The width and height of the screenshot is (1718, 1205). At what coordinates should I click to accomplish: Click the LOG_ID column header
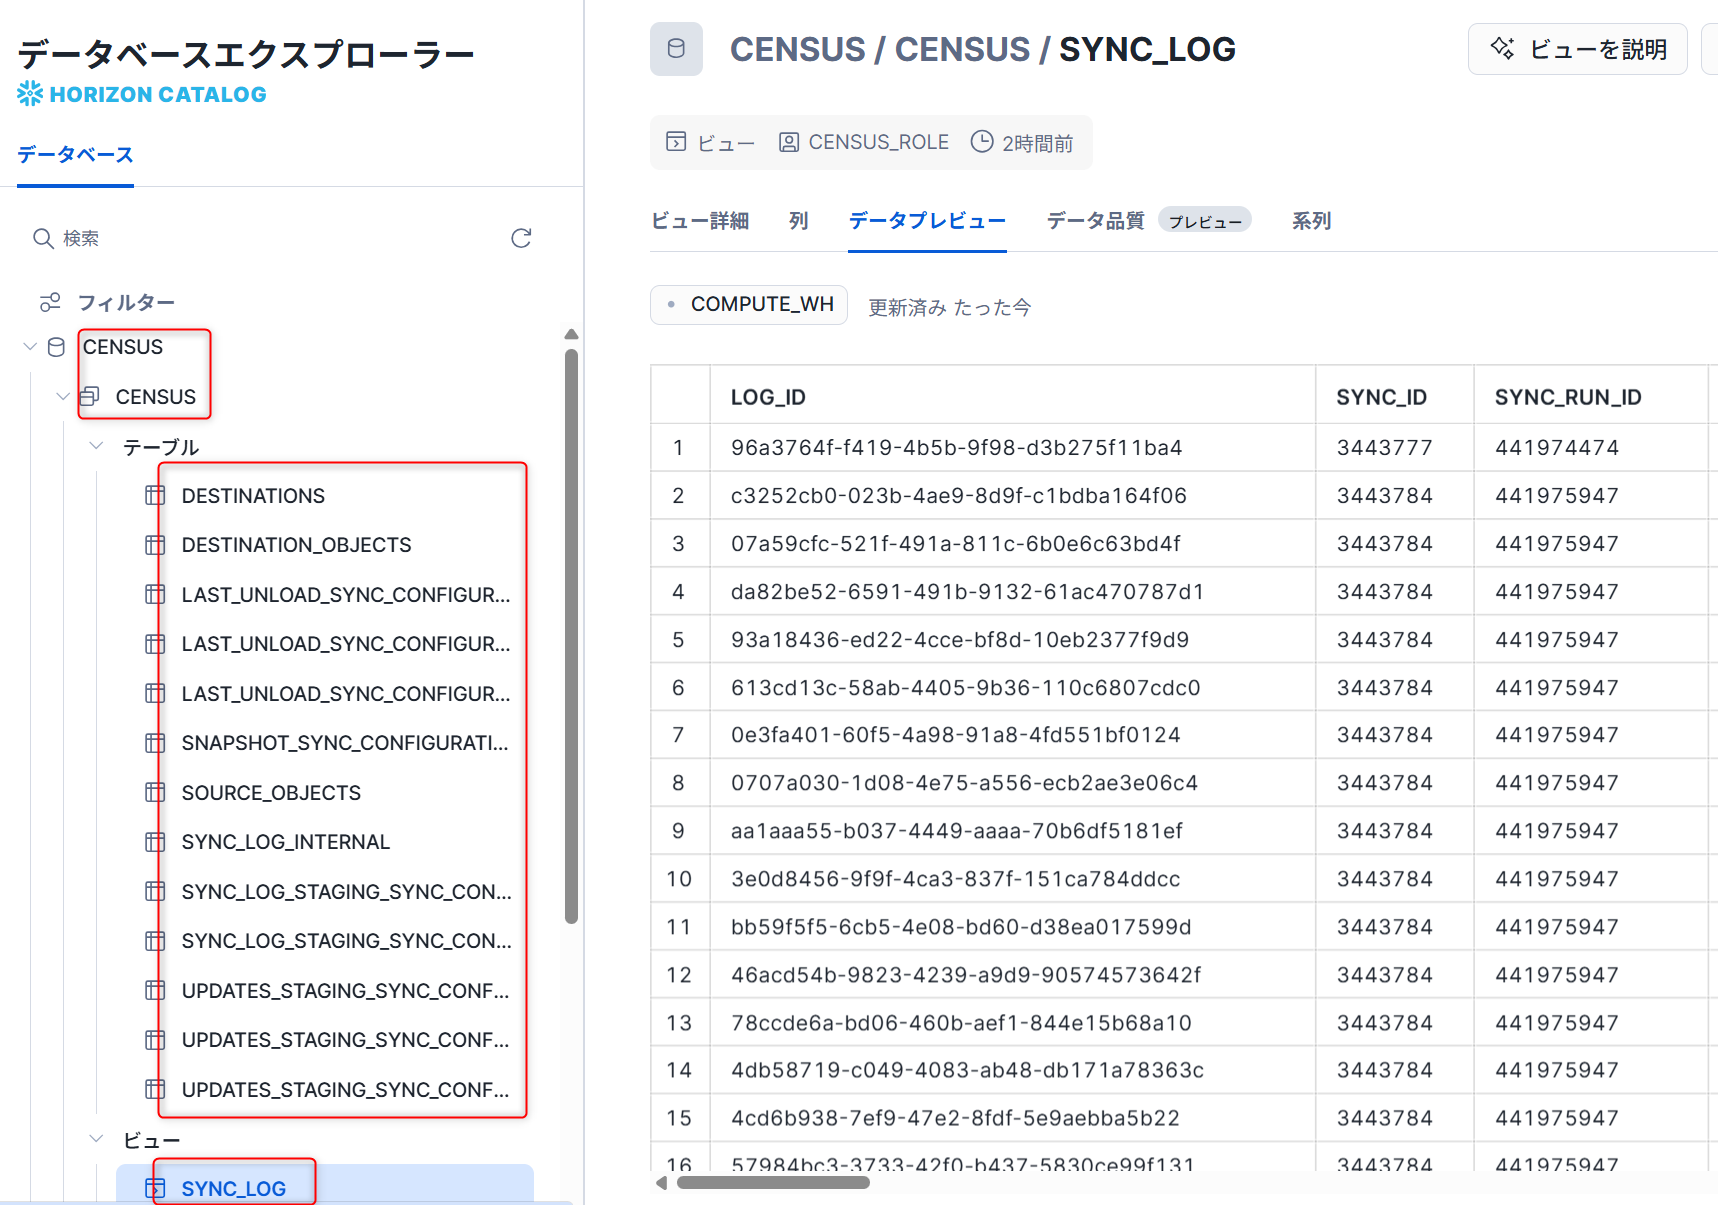click(x=768, y=397)
